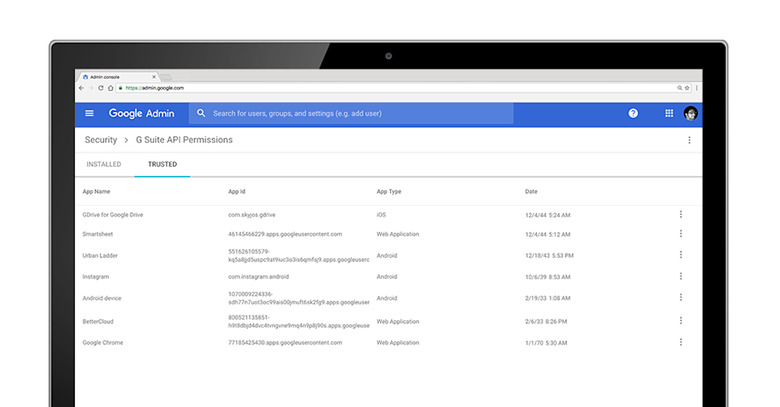Click the browser back arrow

point(81,88)
